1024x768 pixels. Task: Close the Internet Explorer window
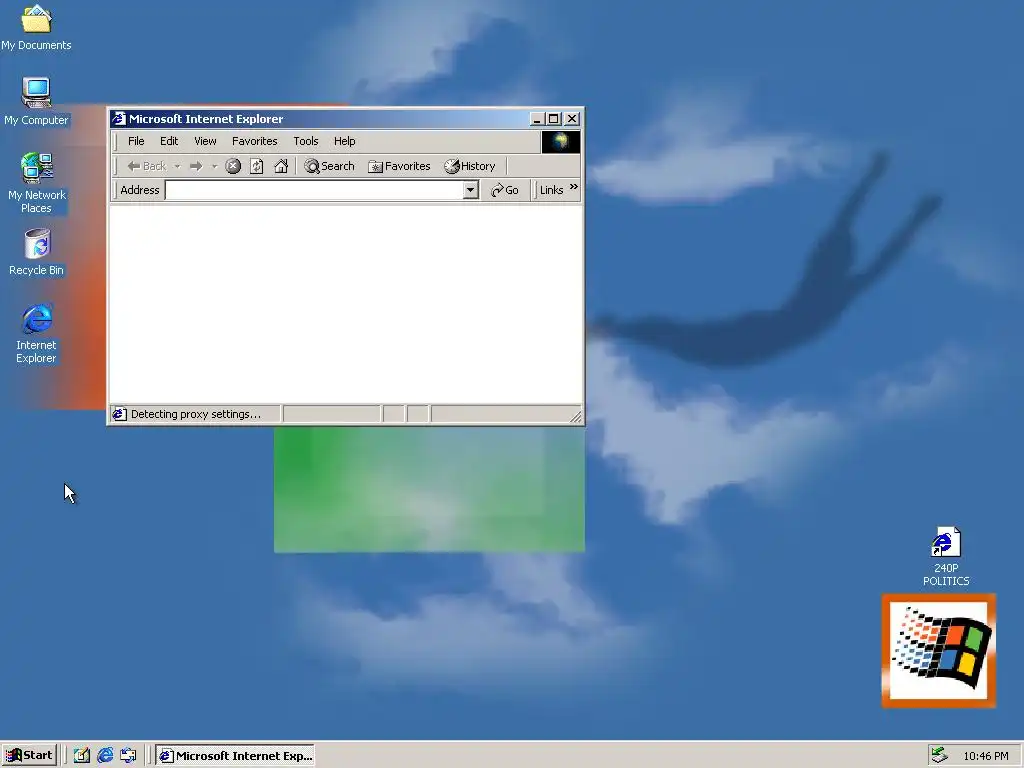pyautogui.click(x=571, y=119)
